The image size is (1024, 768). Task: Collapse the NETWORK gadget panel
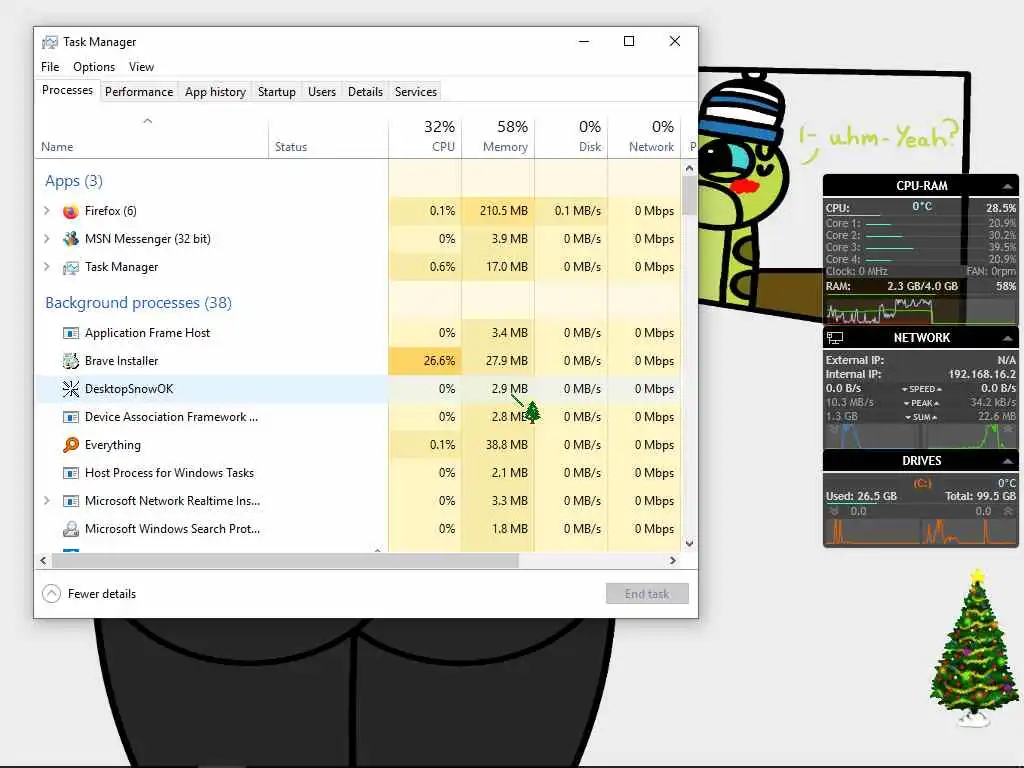pos(1008,338)
